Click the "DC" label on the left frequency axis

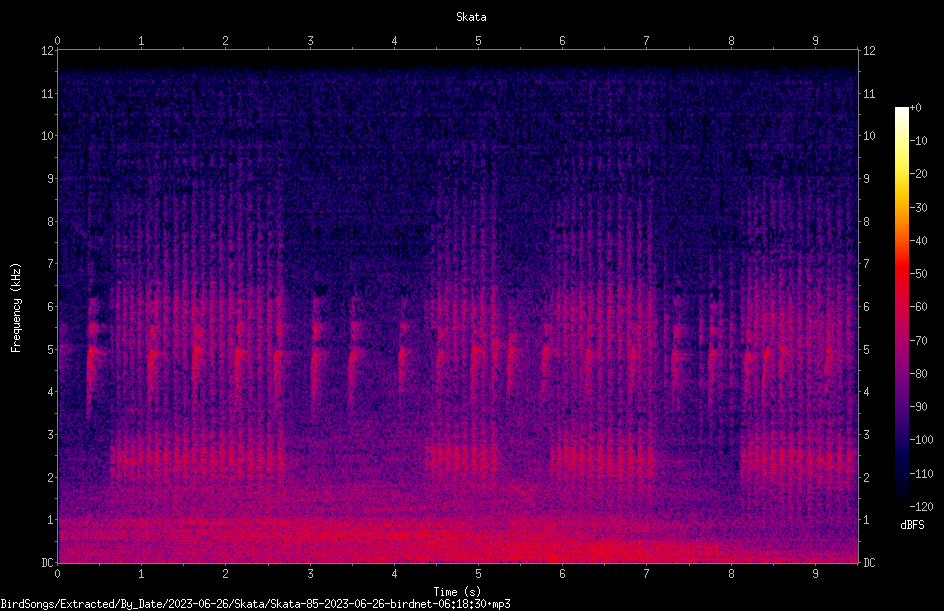click(47, 563)
